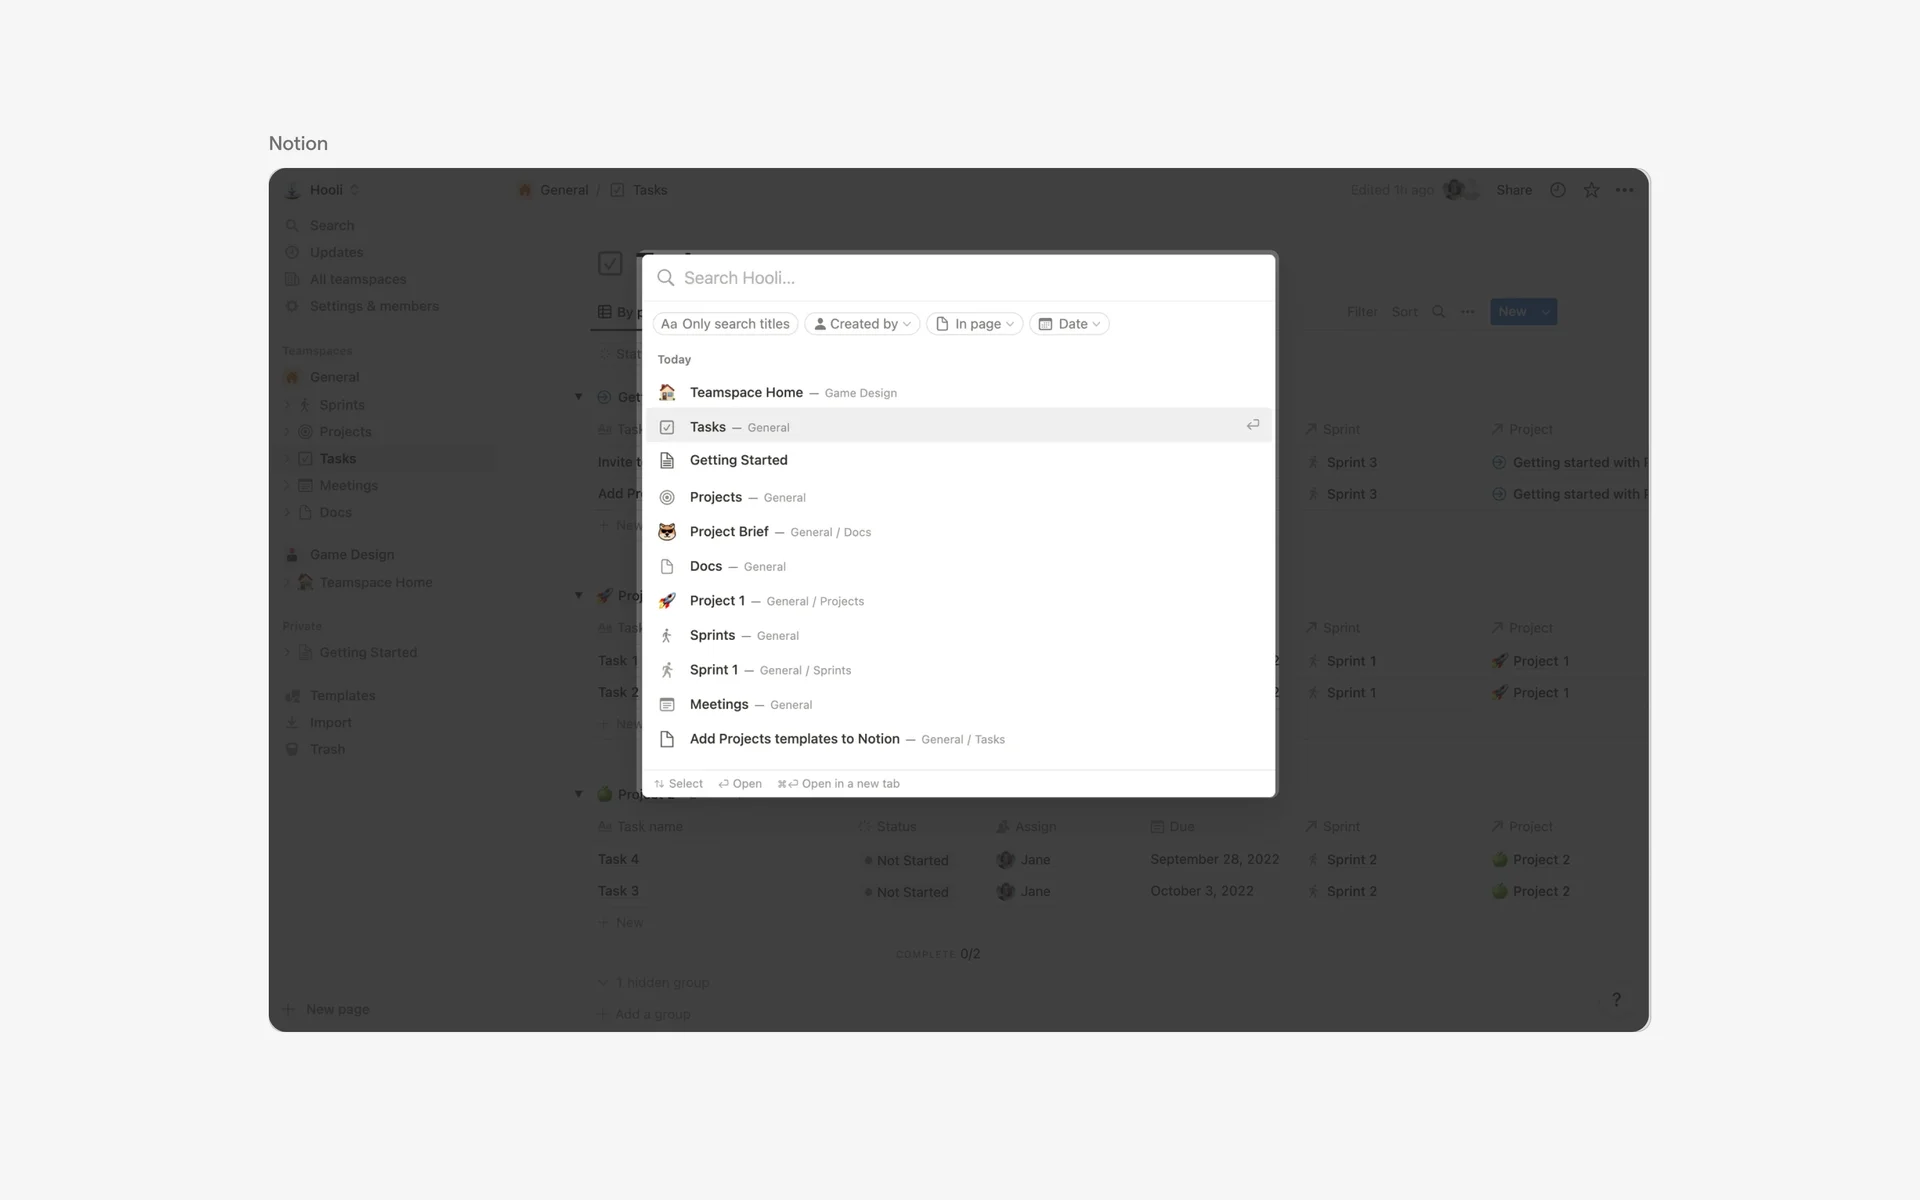Image resolution: width=1920 pixels, height=1200 pixels.
Task: Open the In page filter dropdown
Action: pos(975,324)
